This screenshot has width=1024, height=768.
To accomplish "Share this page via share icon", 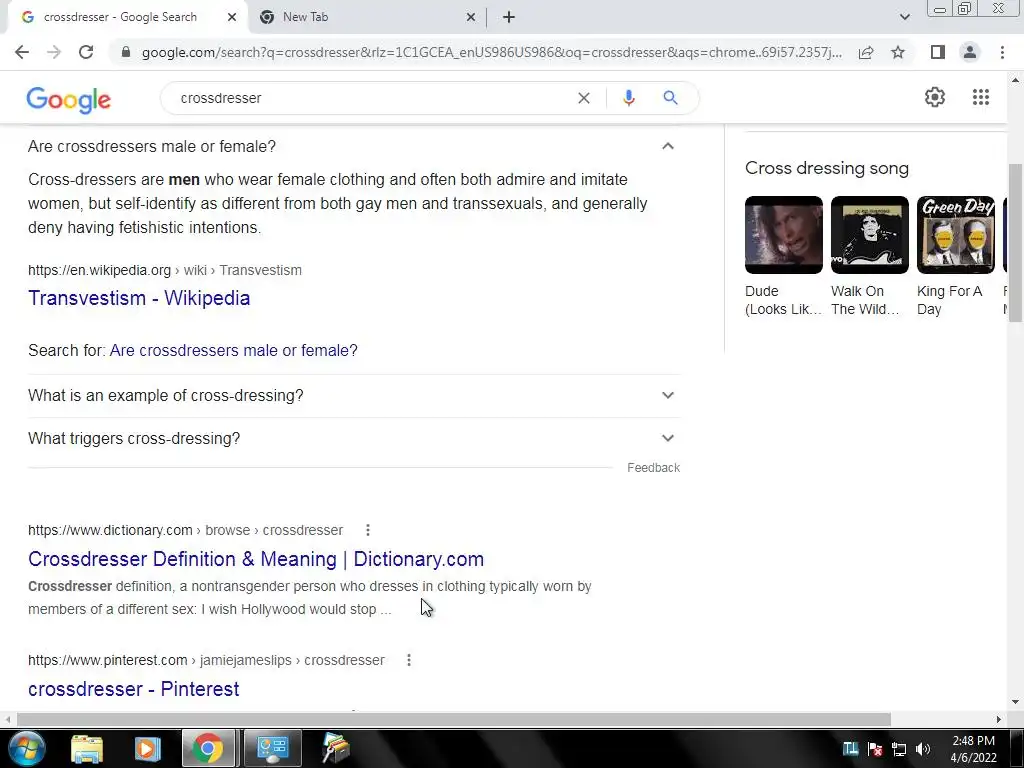I will [x=866, y=52].
